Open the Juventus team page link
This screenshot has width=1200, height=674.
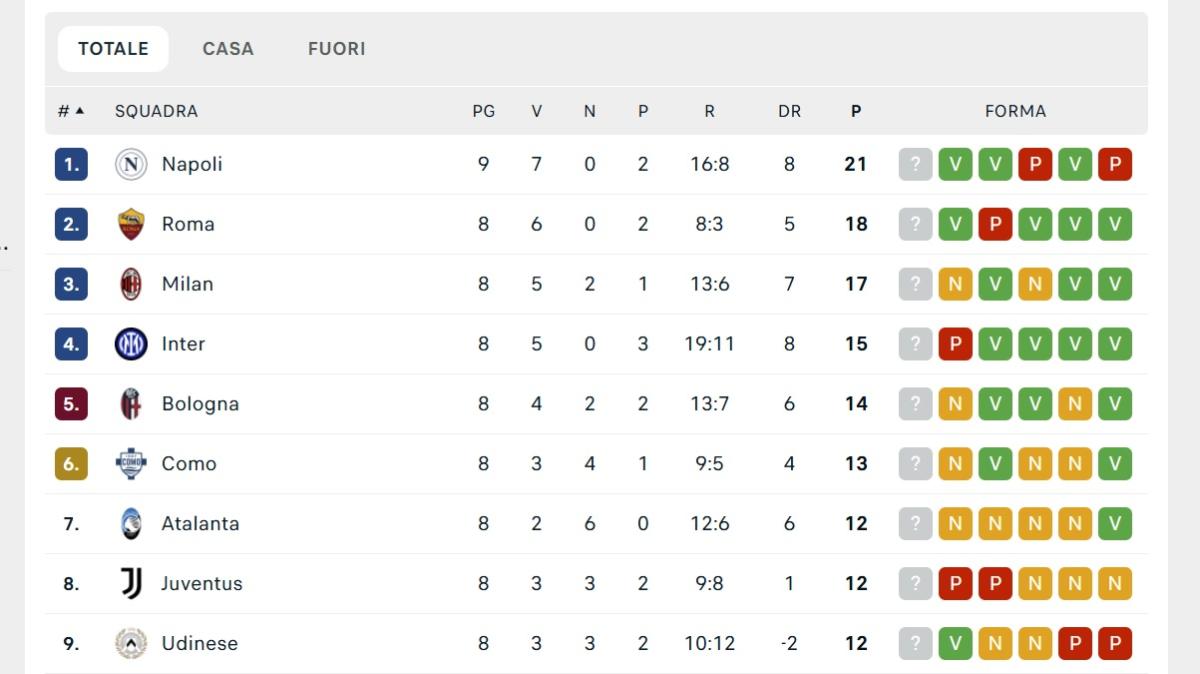point(201,583)
